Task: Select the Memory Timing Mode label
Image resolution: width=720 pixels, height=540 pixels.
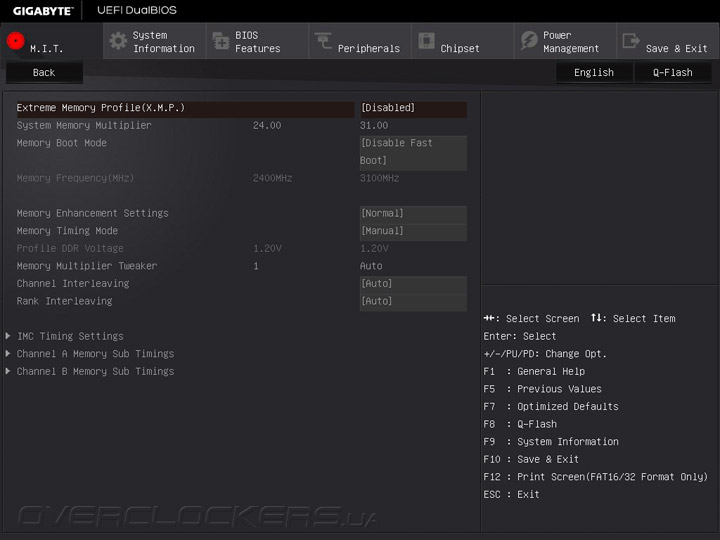Action: coord(67,231)
